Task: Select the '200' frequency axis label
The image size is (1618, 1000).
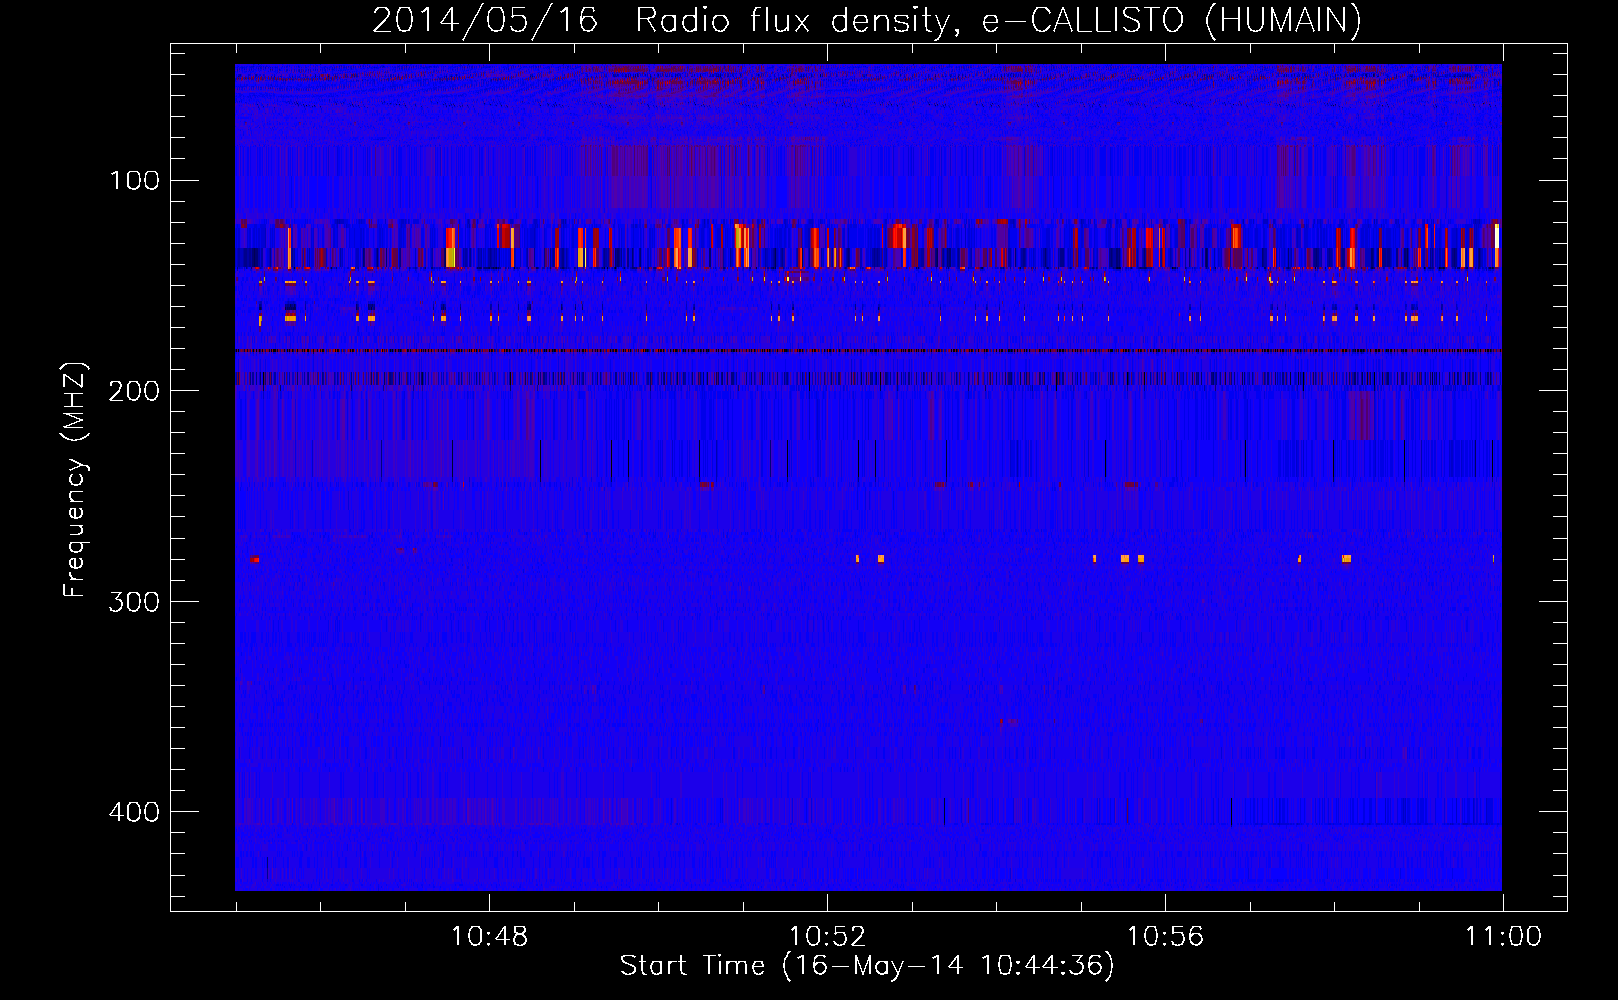Action: click(x=135, y=391)
